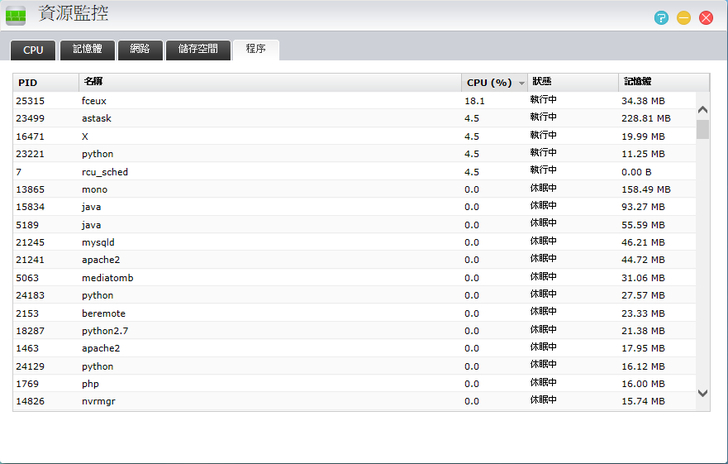The image size is (728, 464).
Task: Click the vertical scrollbar thumb
Action: click(x=703, y=129)
